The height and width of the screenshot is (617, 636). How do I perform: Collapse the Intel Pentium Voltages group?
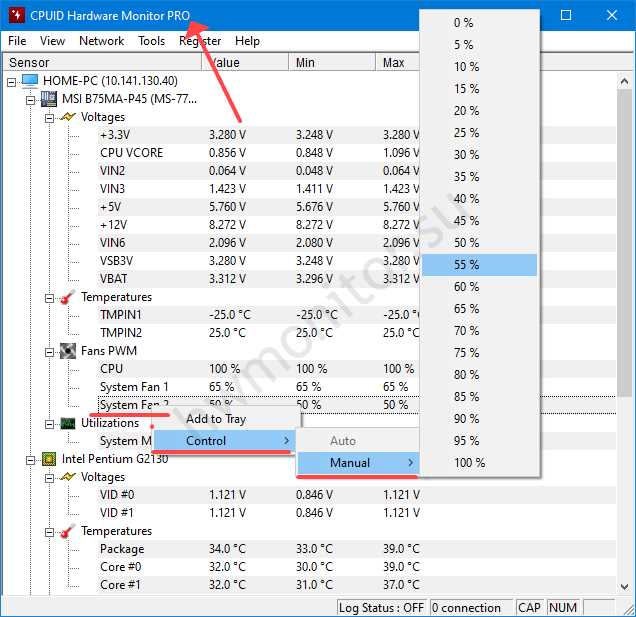point(49,478)
